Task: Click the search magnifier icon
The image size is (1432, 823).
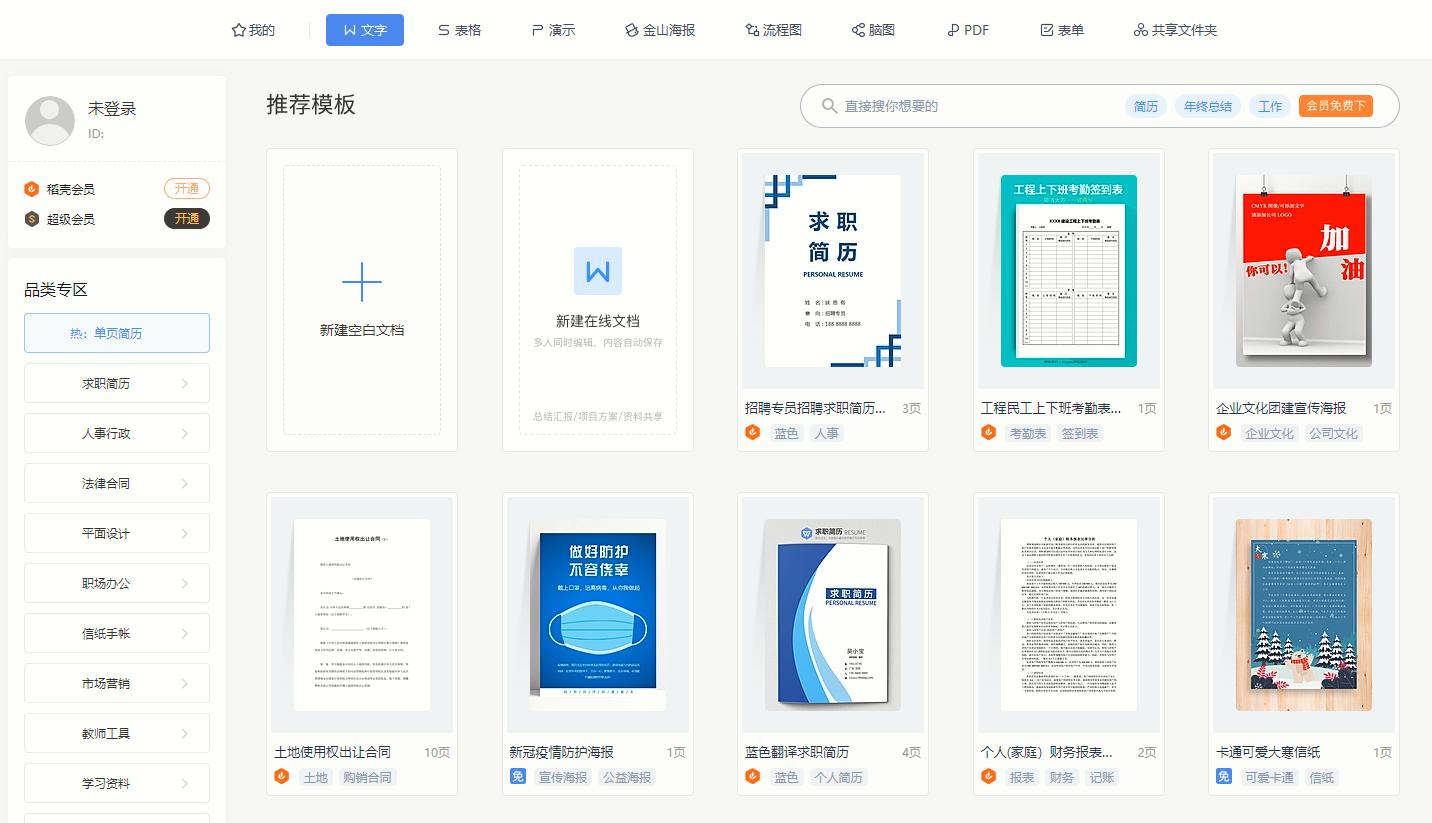Action: 829,105
